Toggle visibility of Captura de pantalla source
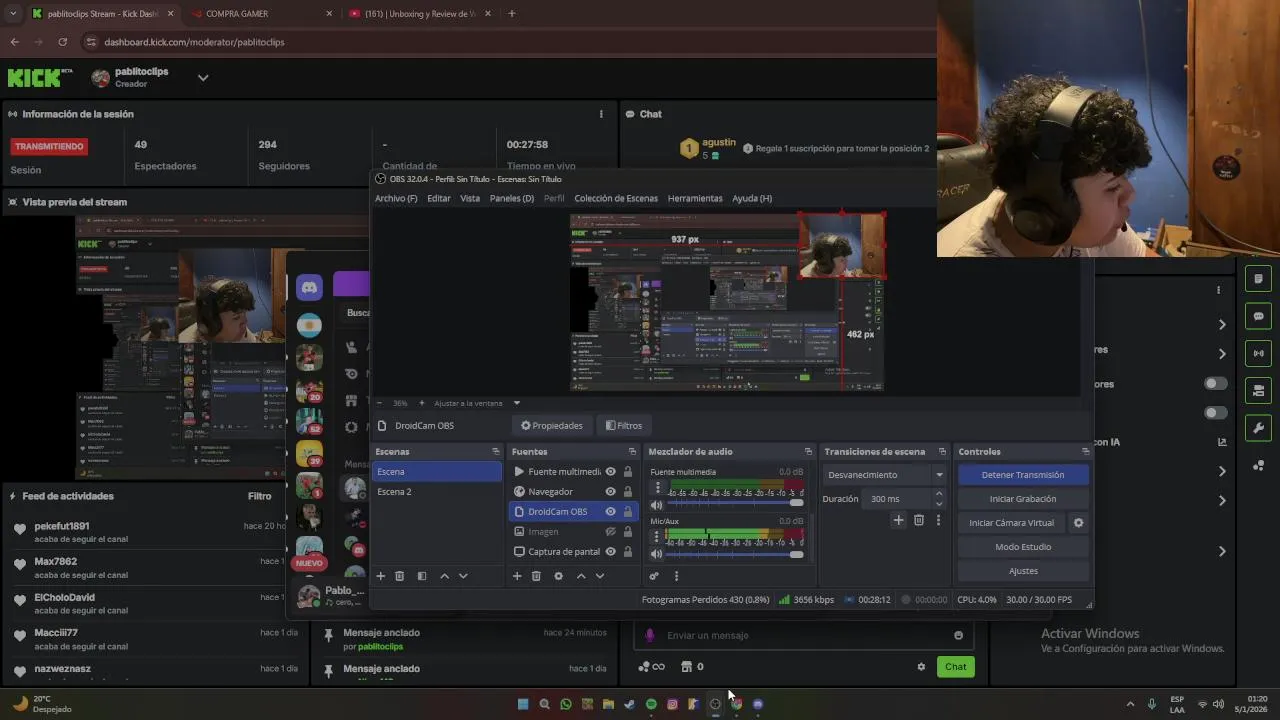The image size is (1280, 720). coord(610,552)
